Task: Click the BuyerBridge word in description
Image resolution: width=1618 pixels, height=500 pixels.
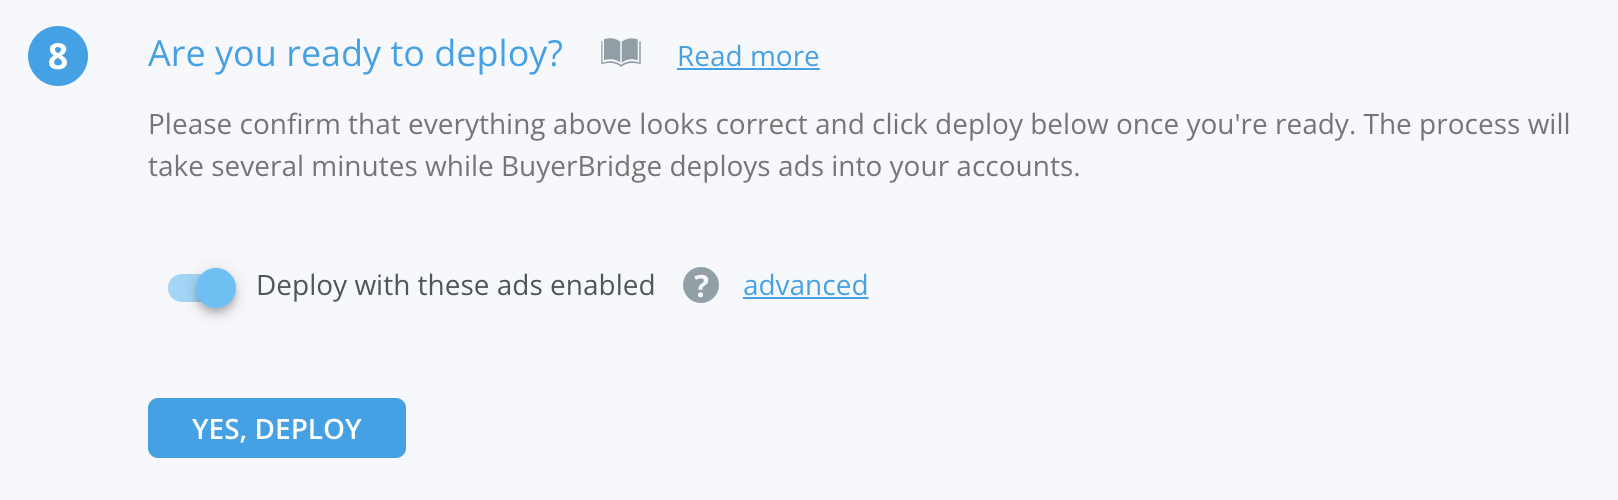Action: pos(582,166)
